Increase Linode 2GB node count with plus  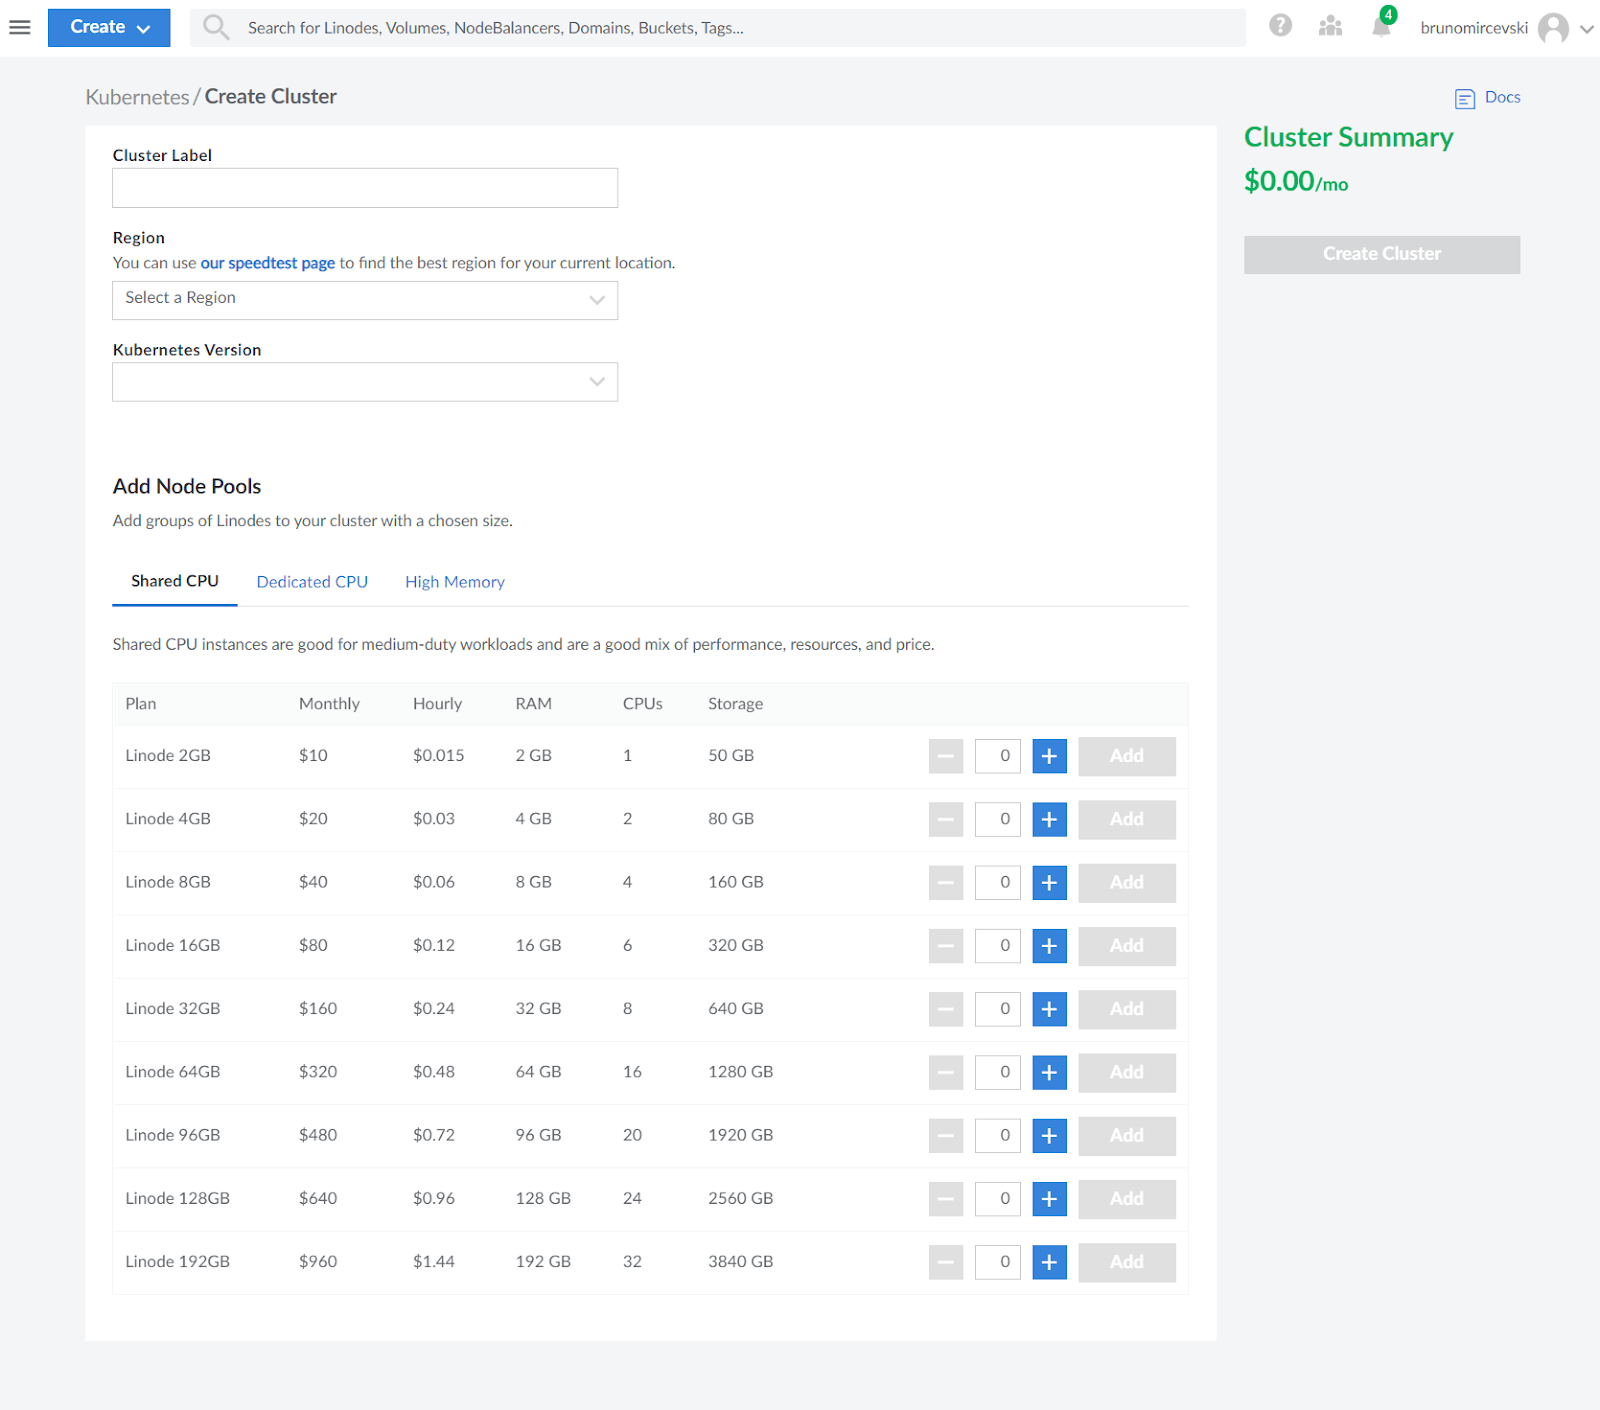tap(1049, 756)
